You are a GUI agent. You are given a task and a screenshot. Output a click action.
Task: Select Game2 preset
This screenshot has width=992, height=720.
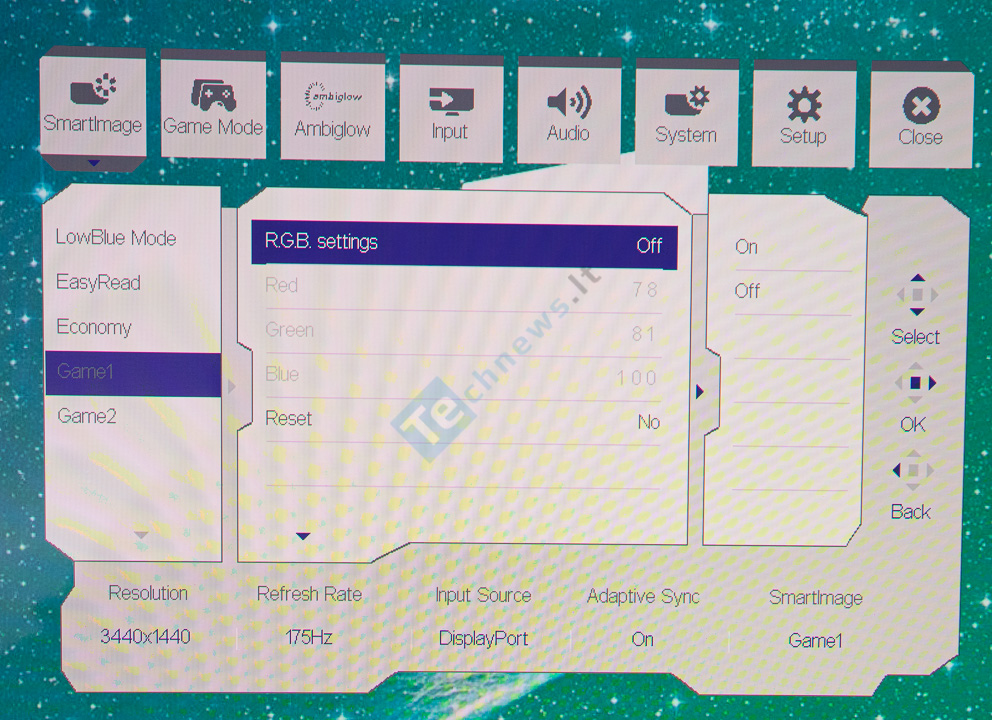87,416
